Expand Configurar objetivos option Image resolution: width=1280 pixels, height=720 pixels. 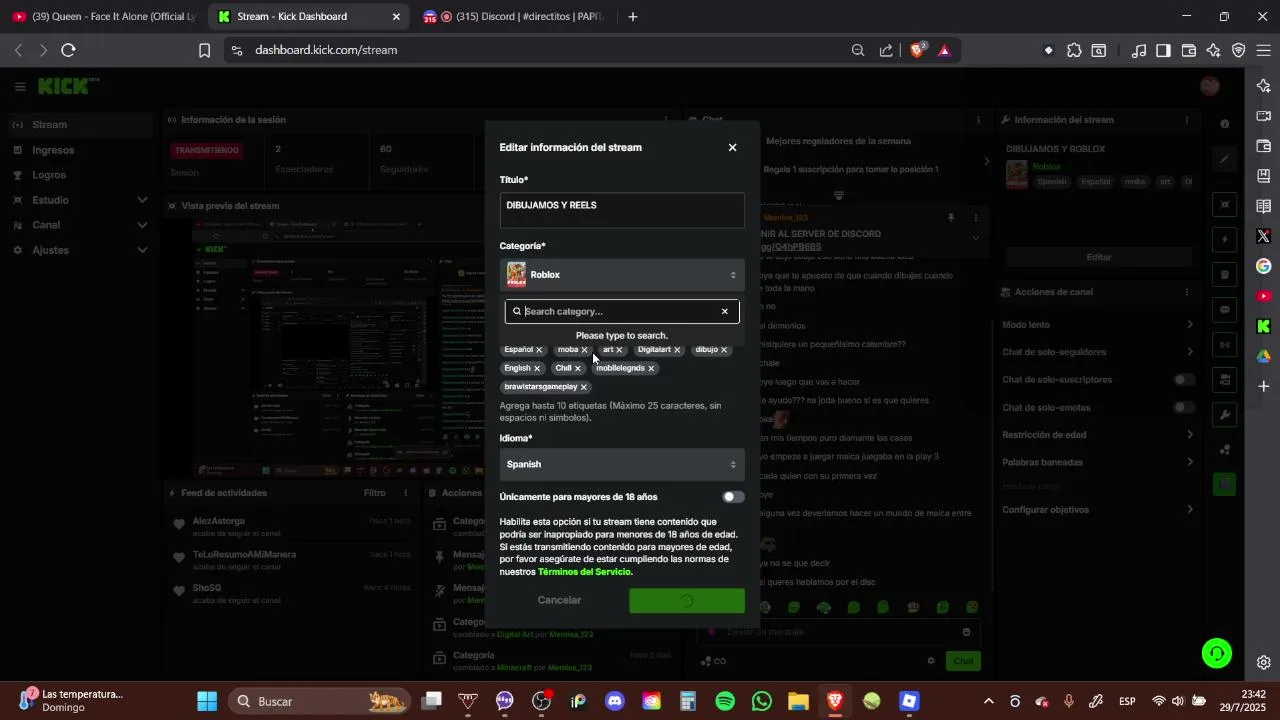click(x=1098, y=510)
